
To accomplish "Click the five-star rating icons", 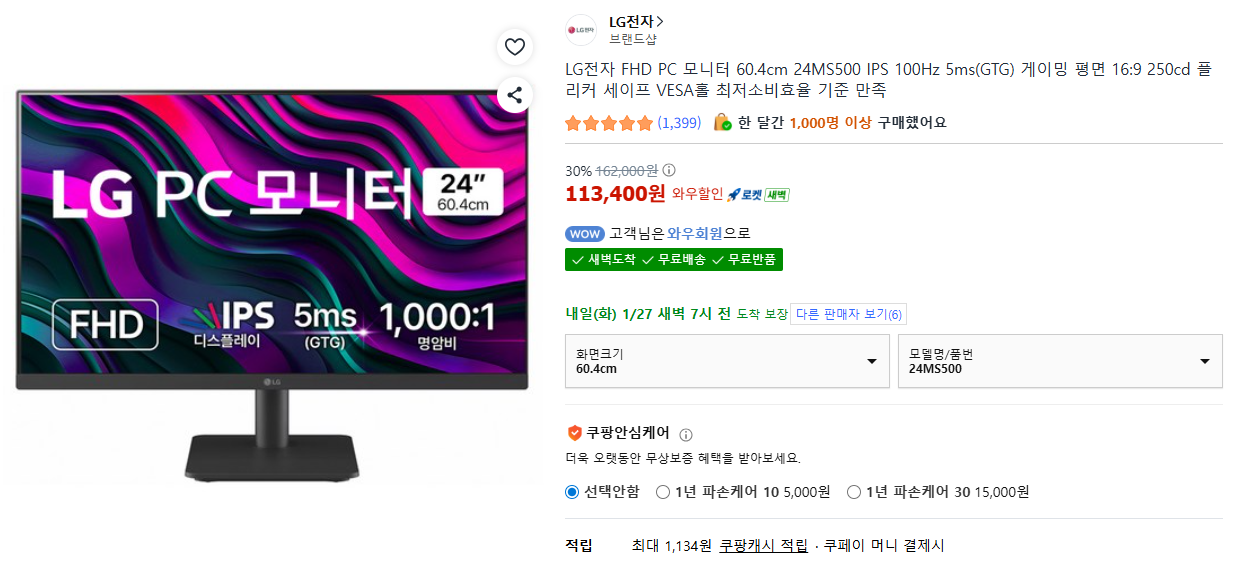I will tap(608, 123).
